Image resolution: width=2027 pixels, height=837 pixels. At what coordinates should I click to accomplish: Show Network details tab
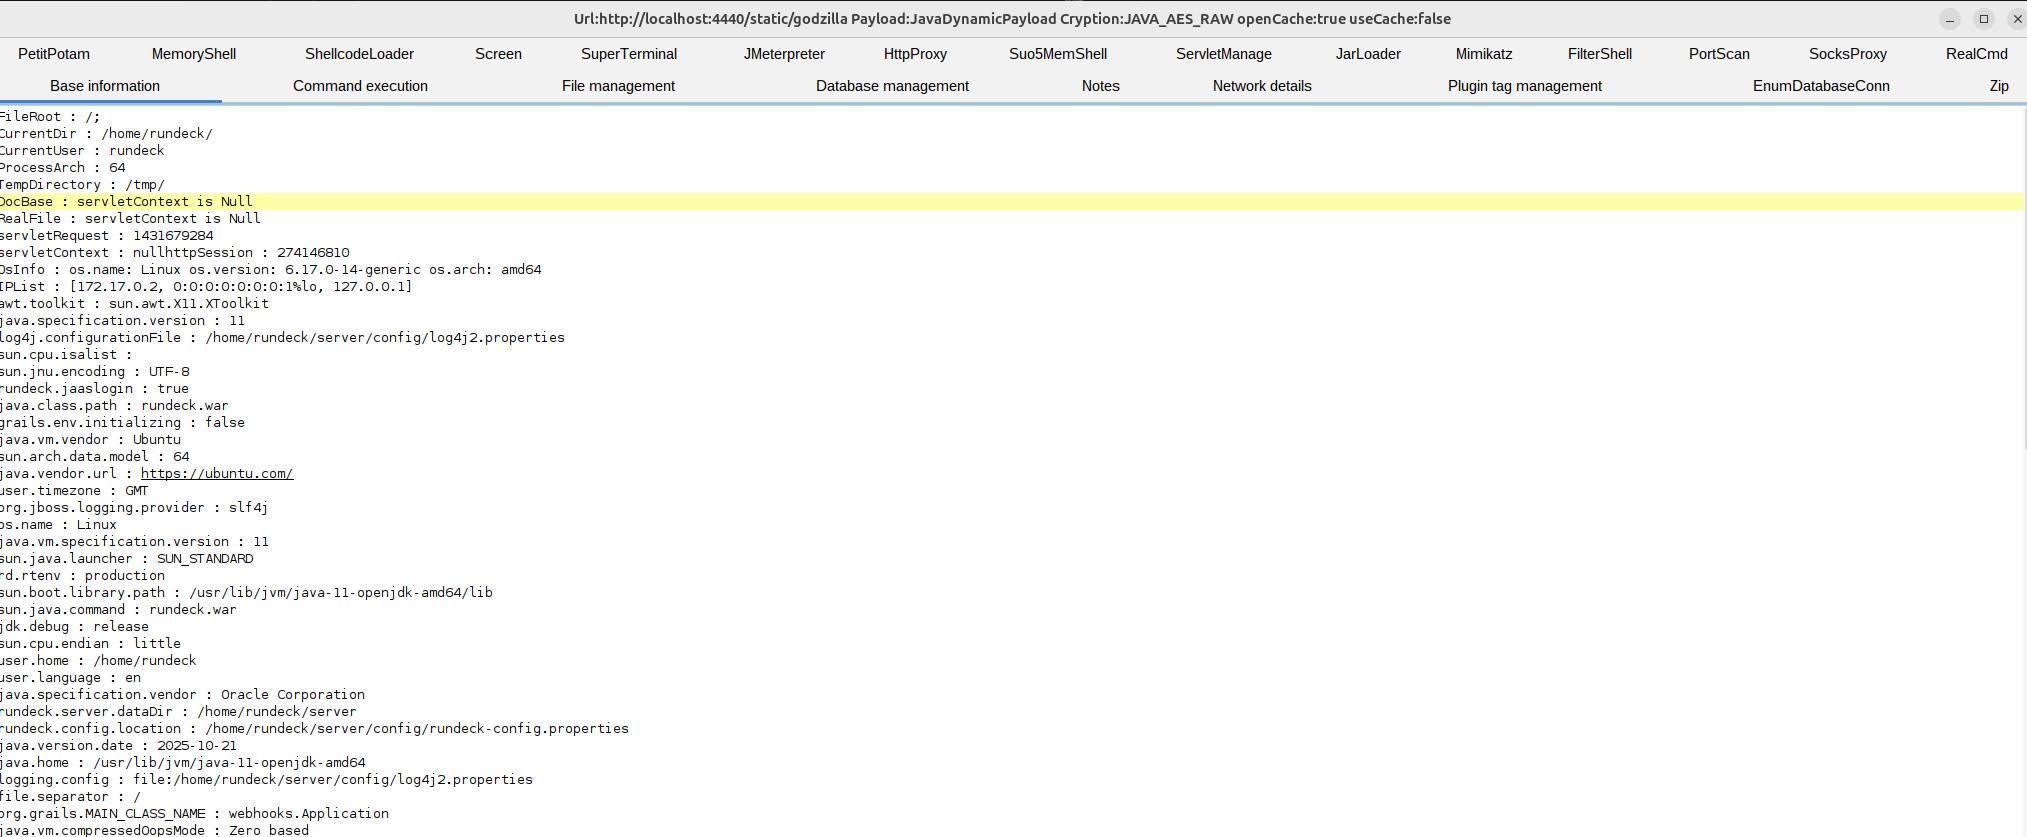click(x=1262, y=86)
